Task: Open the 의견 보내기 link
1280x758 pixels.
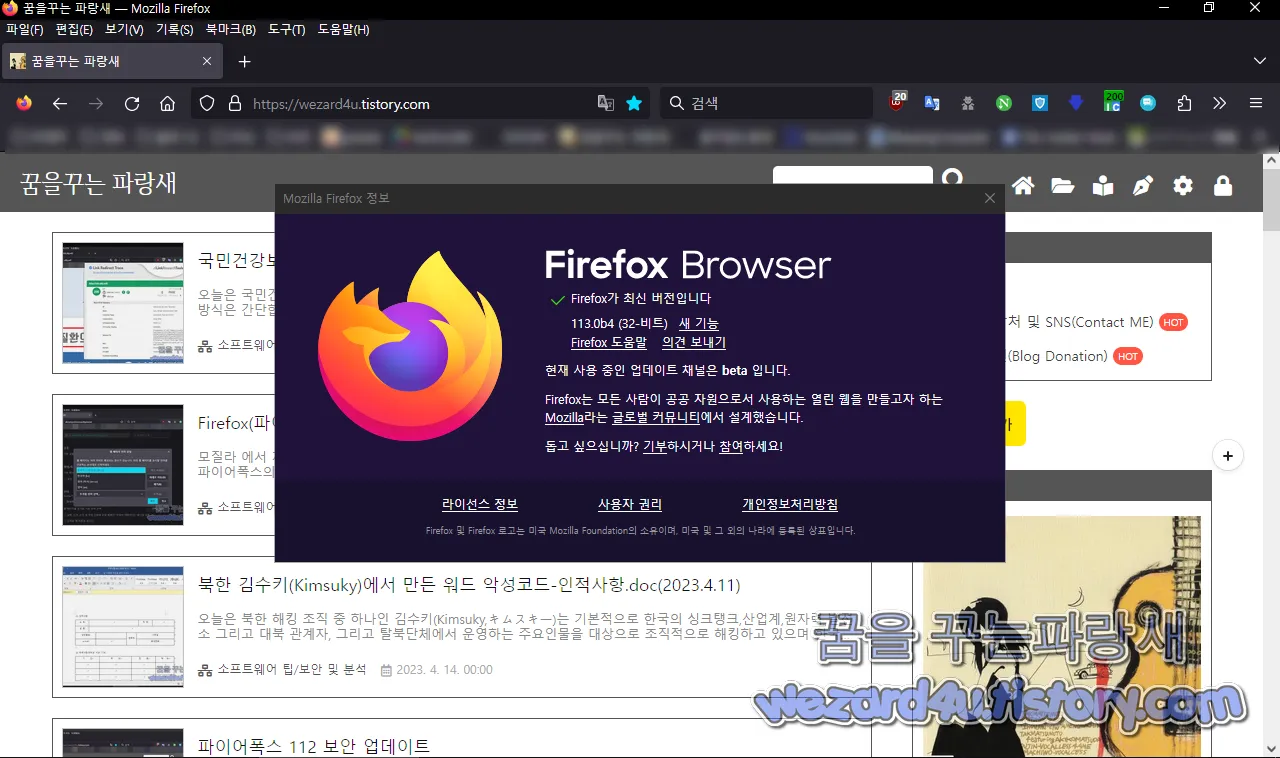Action: click(696, 342)
